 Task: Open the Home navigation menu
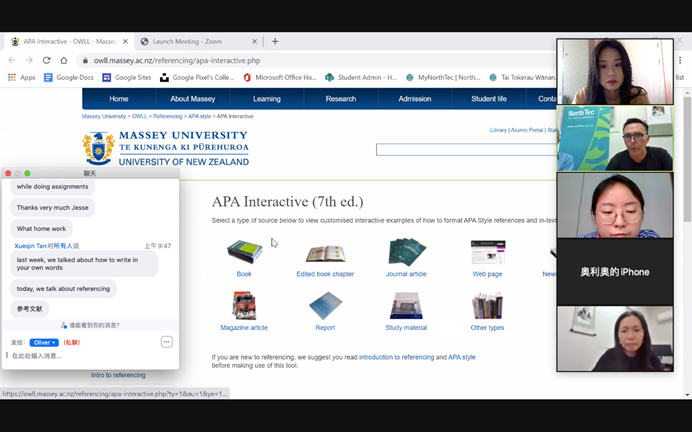pos(119,99)
